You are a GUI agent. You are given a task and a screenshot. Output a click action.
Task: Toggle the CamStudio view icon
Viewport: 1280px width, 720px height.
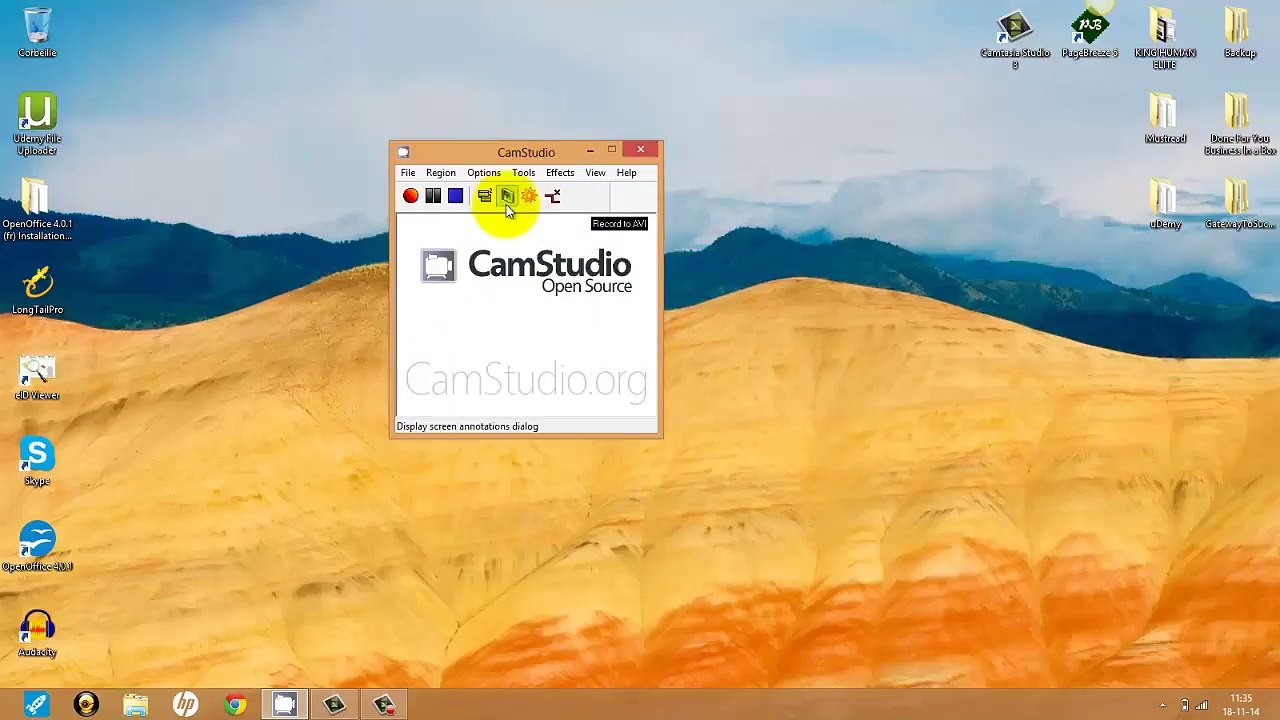pyautogui.click(x=485, y=196)
